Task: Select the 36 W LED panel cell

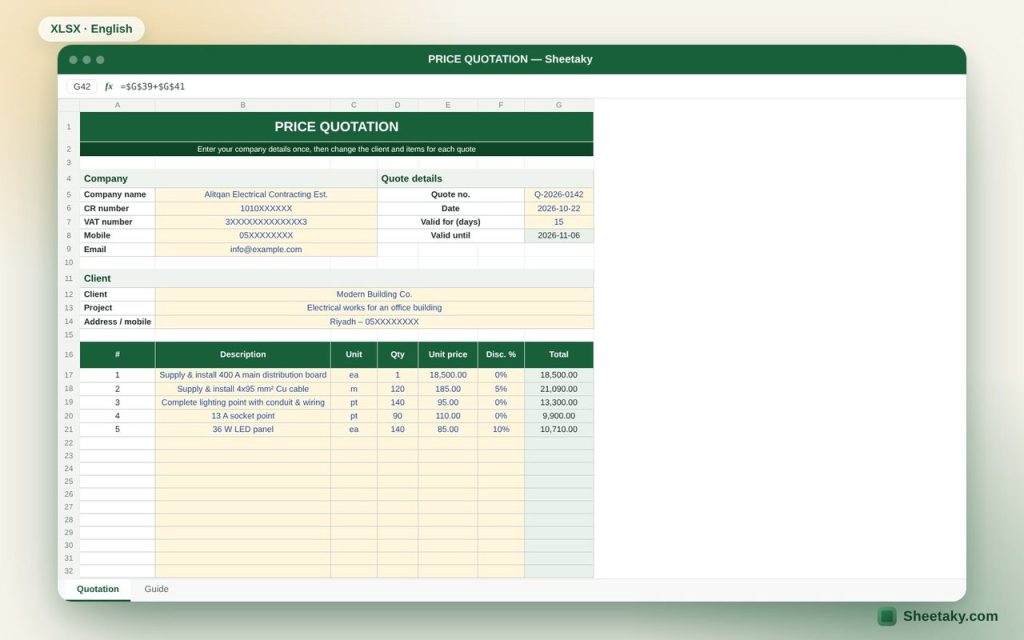Action: pos(243,430)
